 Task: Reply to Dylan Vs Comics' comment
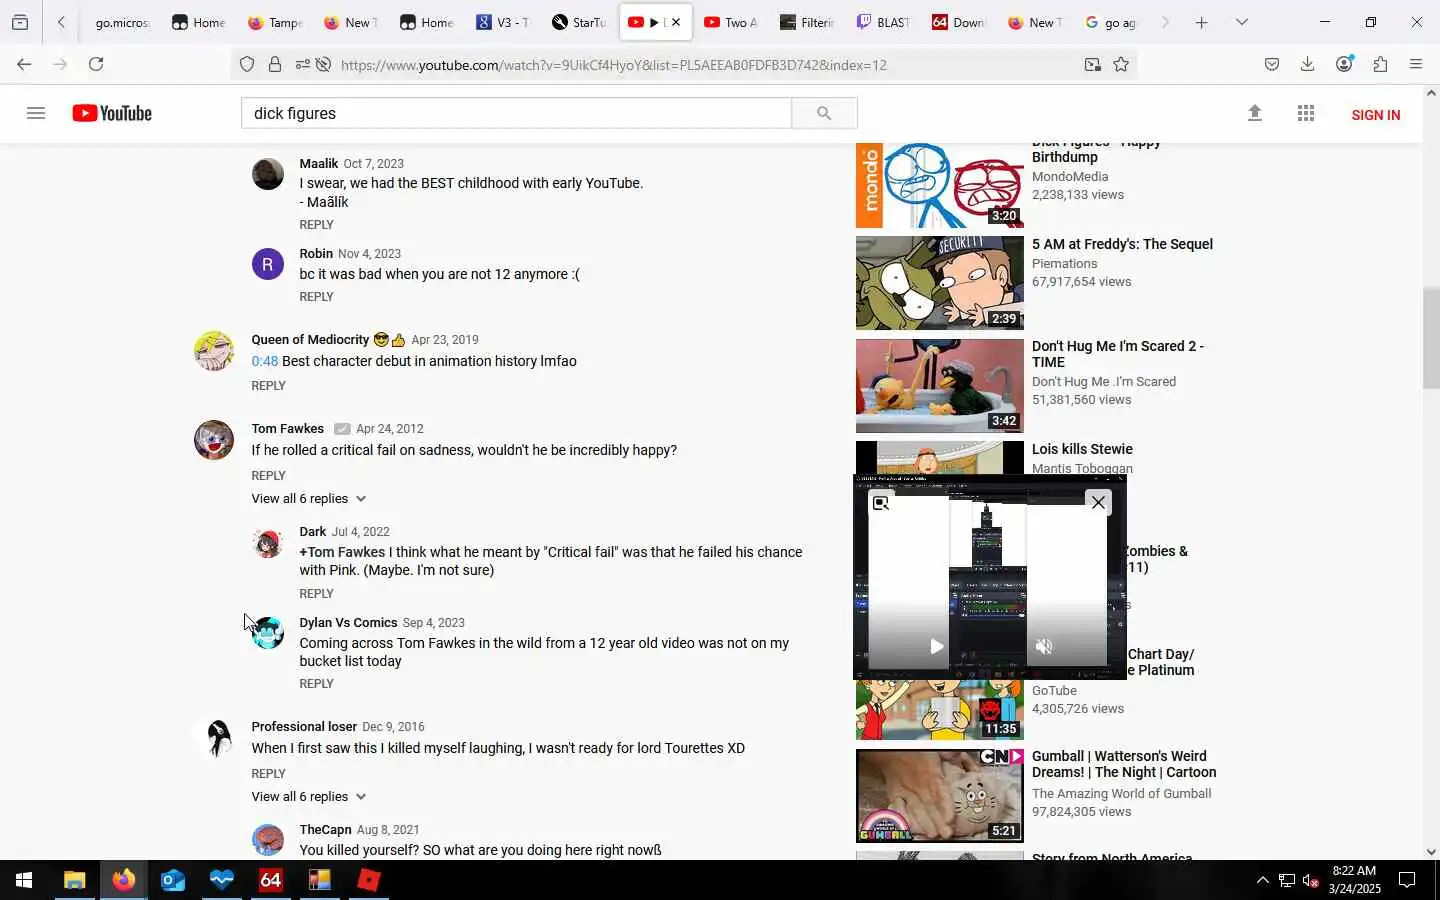coord(316,684)
